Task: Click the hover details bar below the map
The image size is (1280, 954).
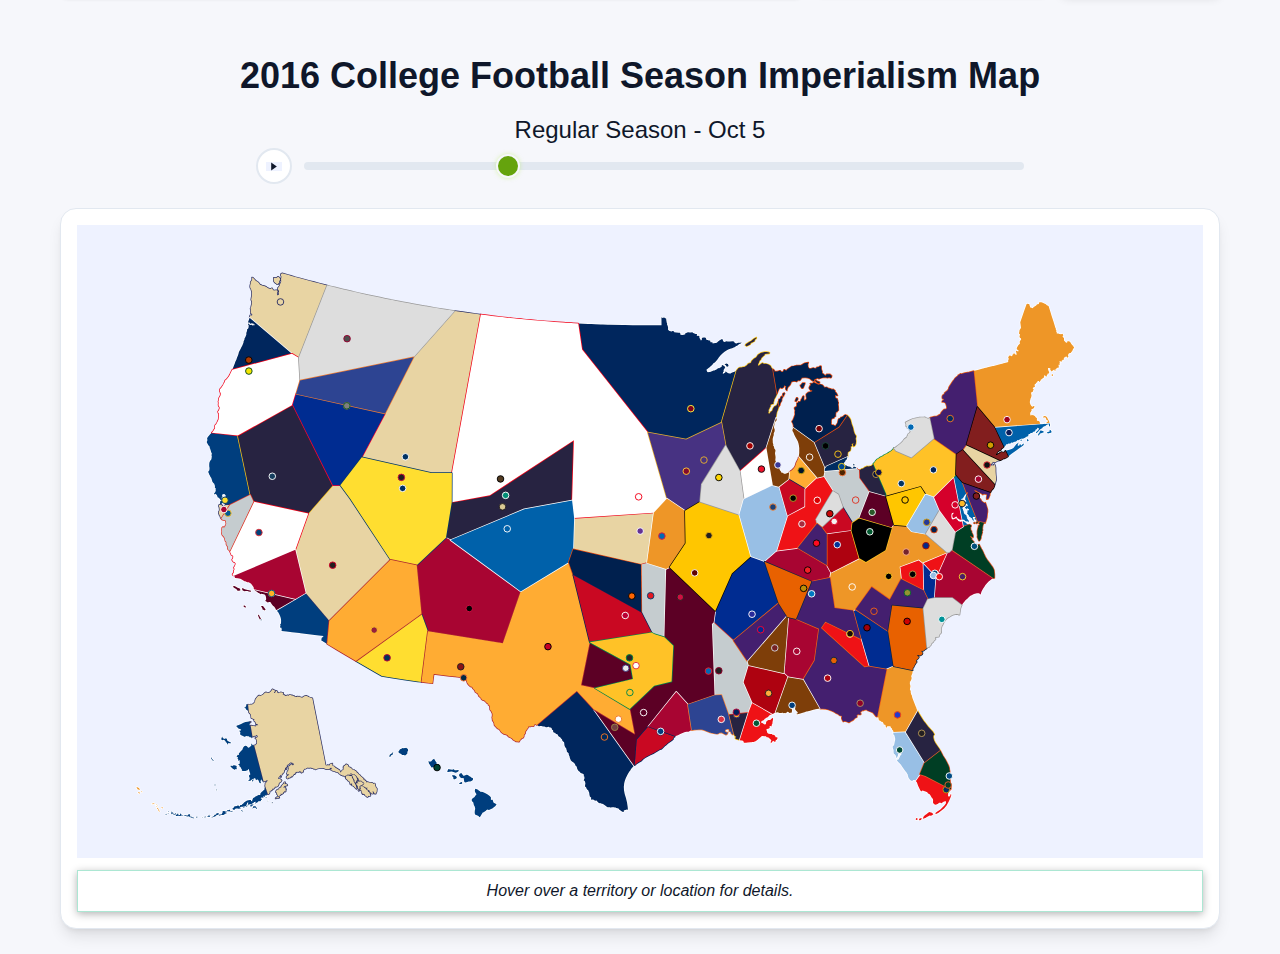Action: pyautogui.click(x=640, y=890)
